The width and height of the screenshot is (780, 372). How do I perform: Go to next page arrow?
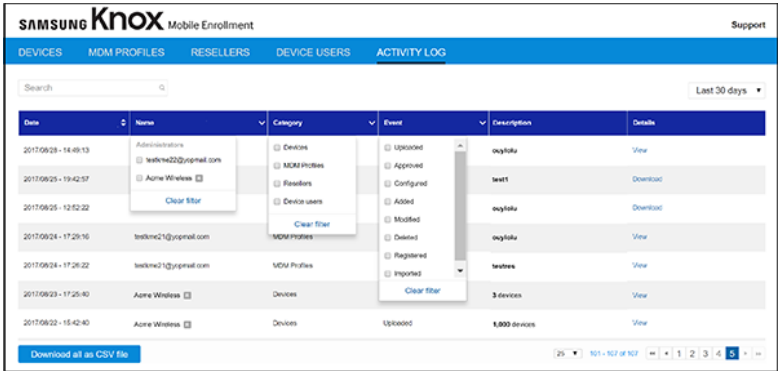click(x=745, y=354)
